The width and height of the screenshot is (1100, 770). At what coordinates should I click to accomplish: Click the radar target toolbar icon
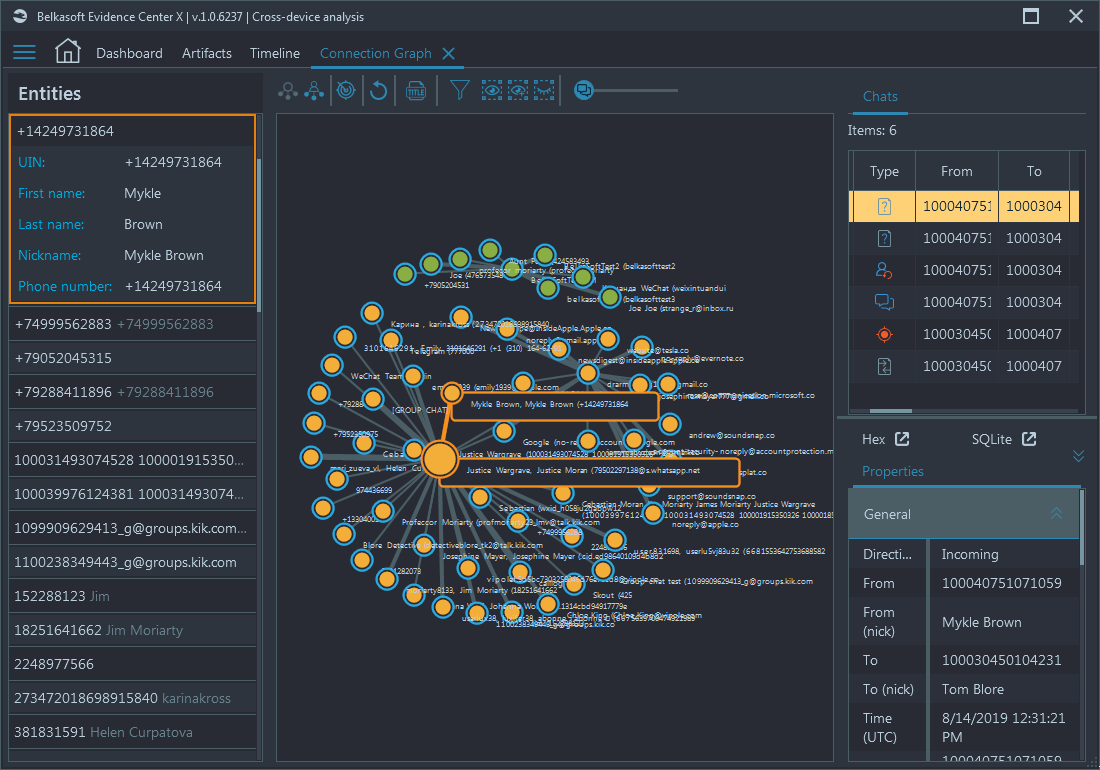coord(346,90)
